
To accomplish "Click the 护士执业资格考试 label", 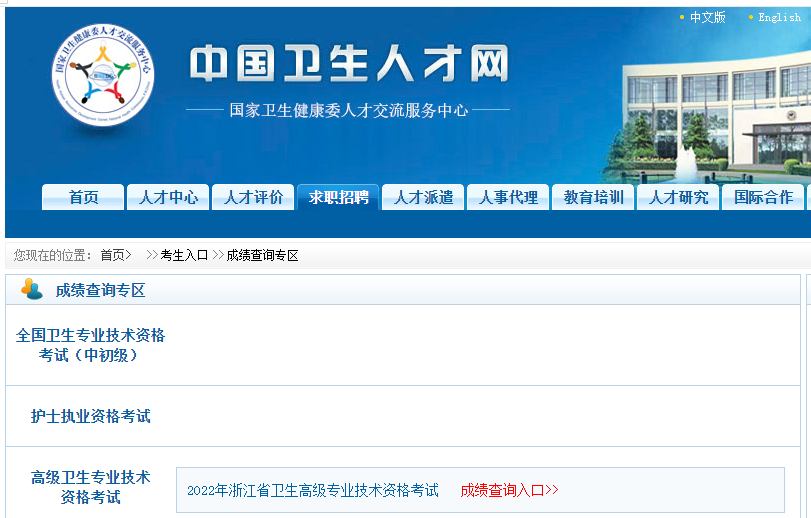I will point(90,416).
